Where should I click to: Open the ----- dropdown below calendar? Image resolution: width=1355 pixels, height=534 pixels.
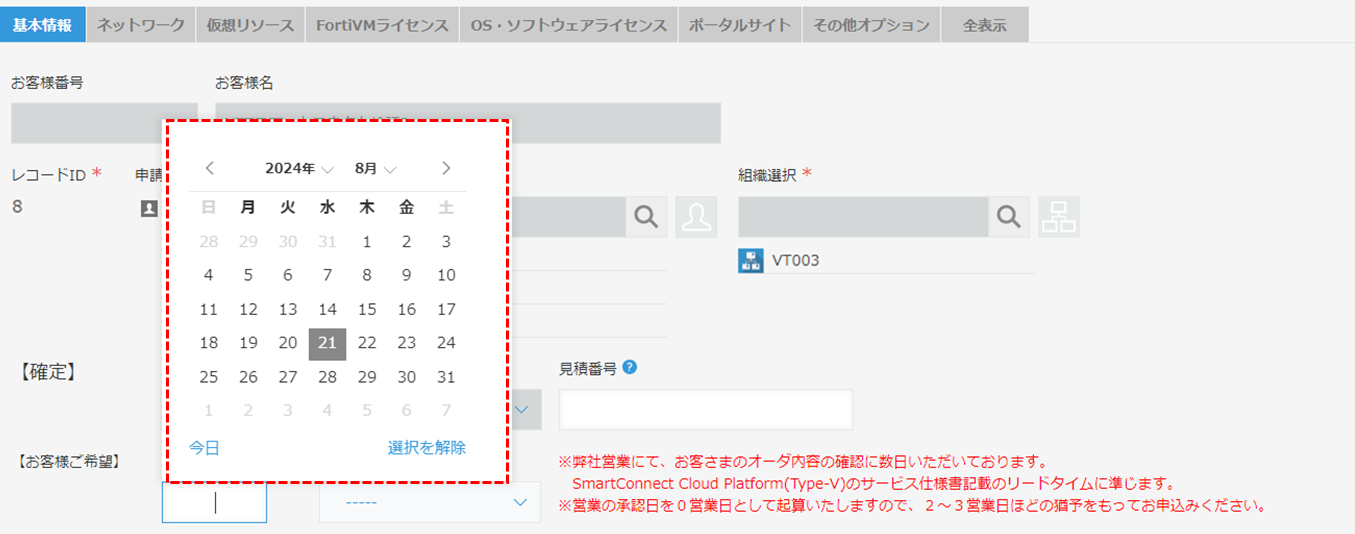pyautogui.click(x=430, y=502)
